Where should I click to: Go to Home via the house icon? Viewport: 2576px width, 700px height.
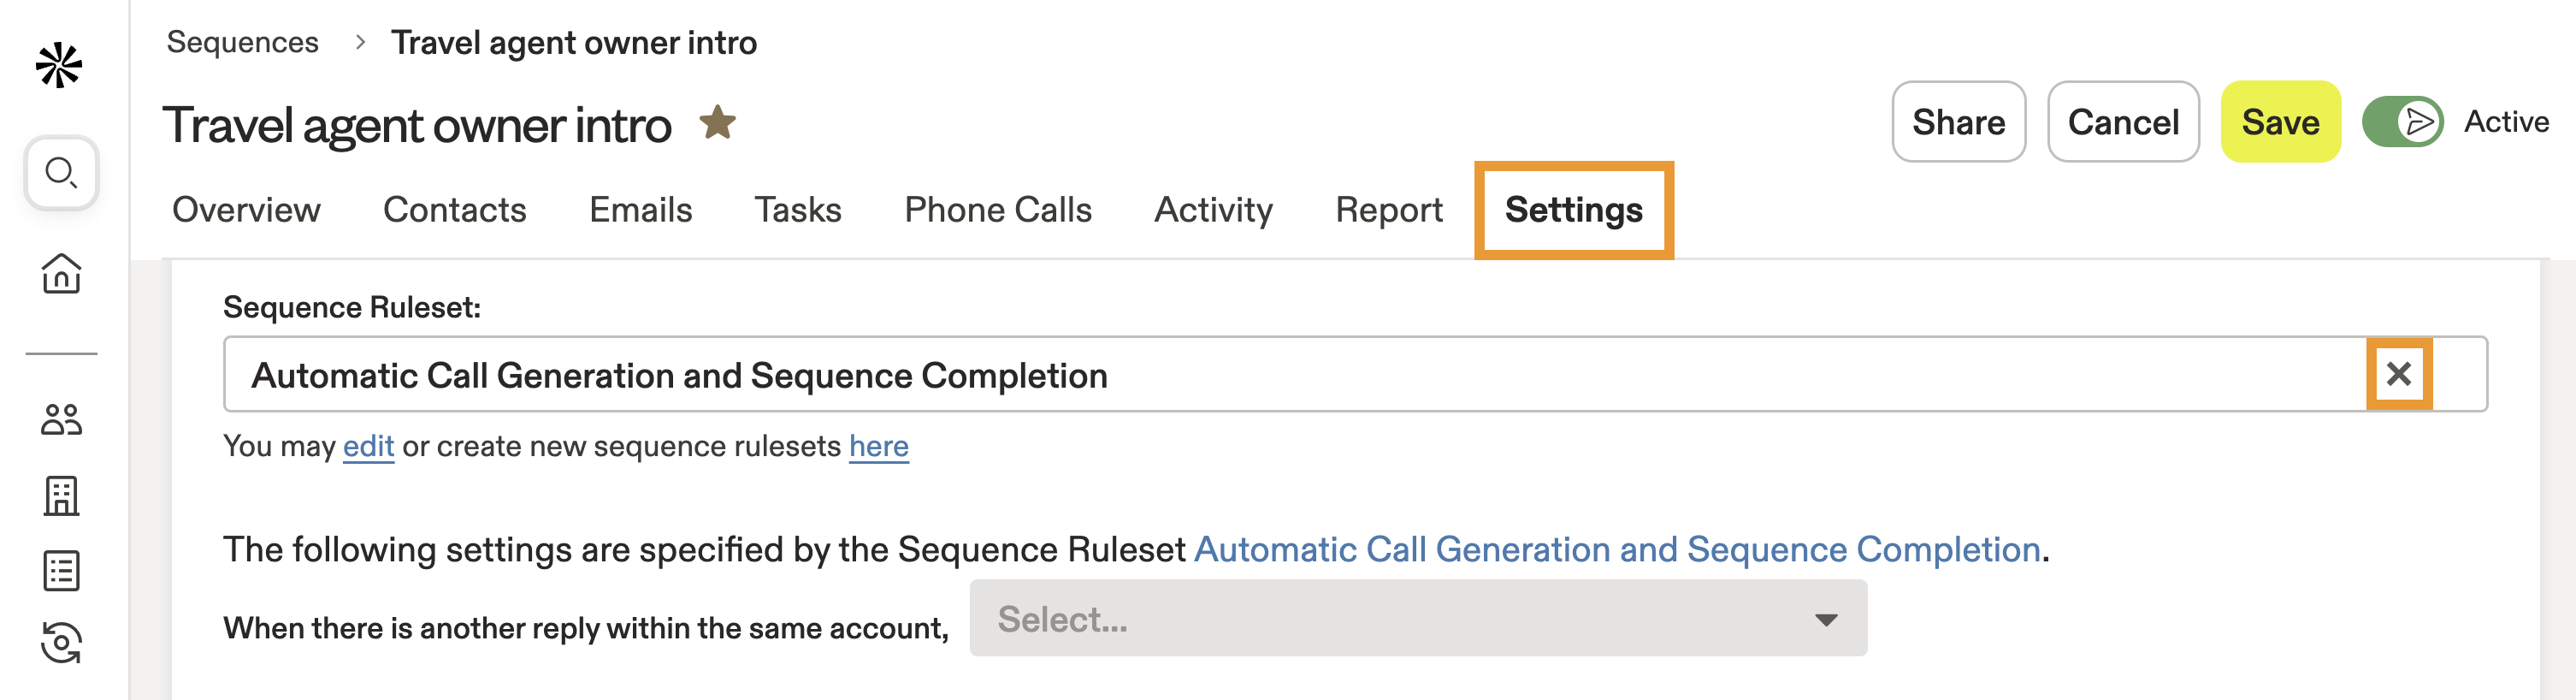coord(61,273)
